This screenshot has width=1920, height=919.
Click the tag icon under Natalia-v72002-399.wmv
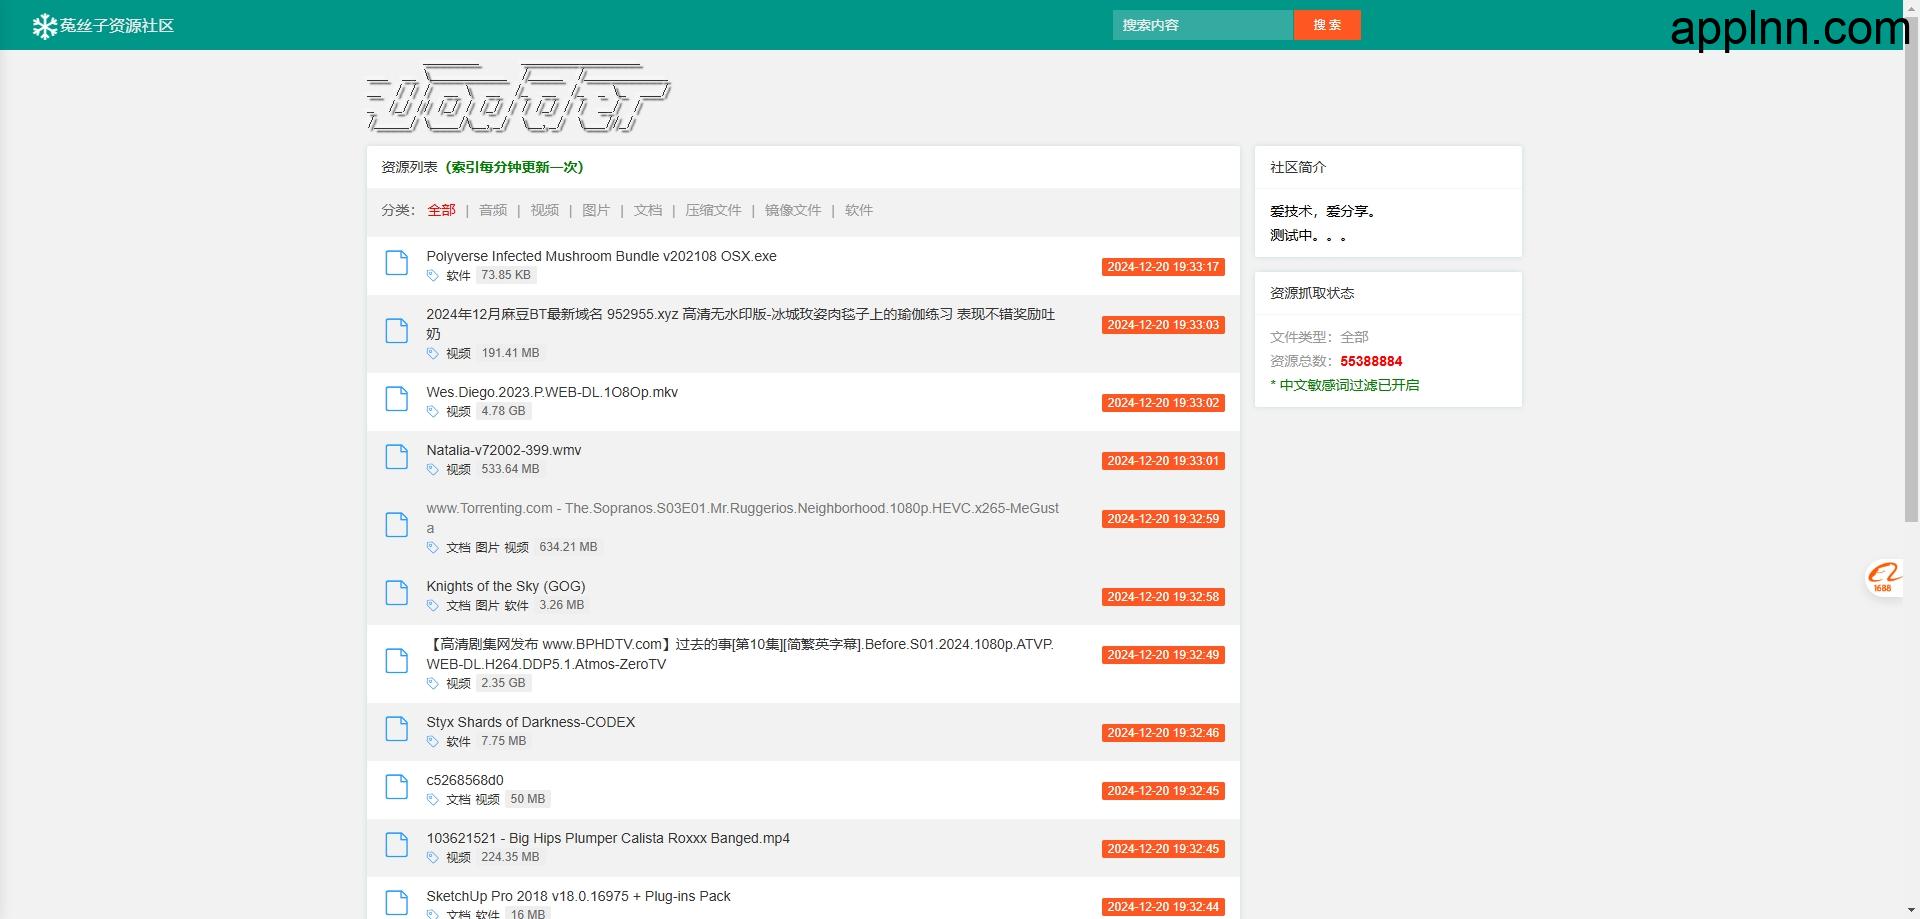pyautogui.click(x=432, y=469)
